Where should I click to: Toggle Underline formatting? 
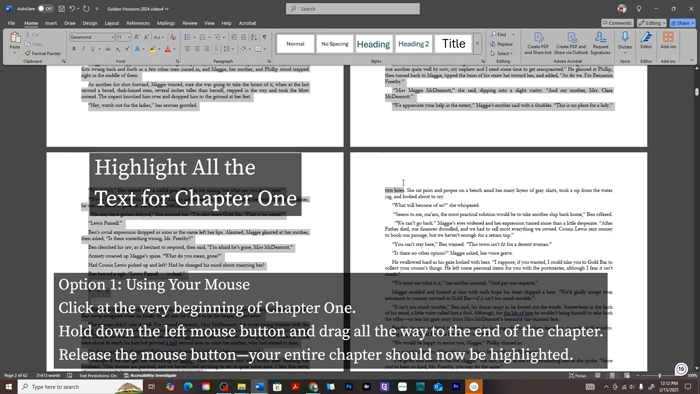pos(92,49)
